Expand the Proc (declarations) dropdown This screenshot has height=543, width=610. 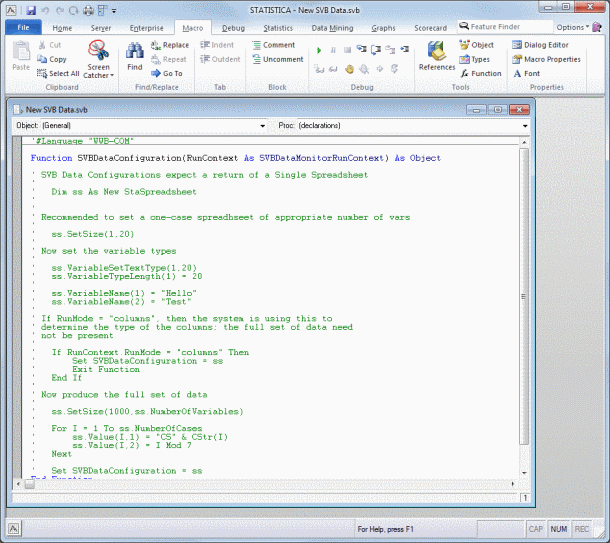[x=524, y=127]
